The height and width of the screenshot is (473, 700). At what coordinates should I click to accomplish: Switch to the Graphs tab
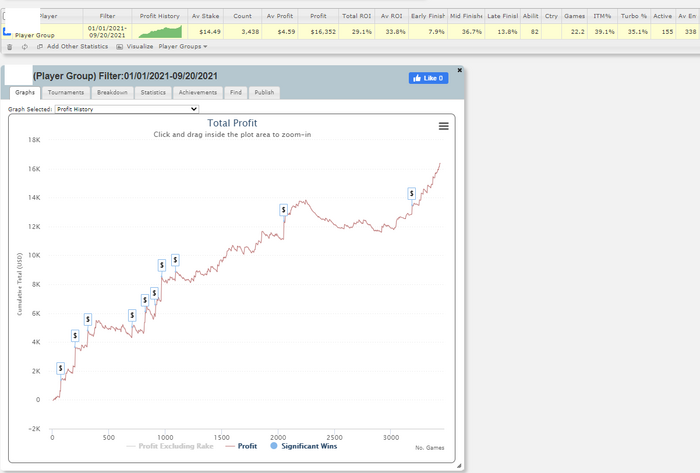pyautogui.click(x=25, y=92)
